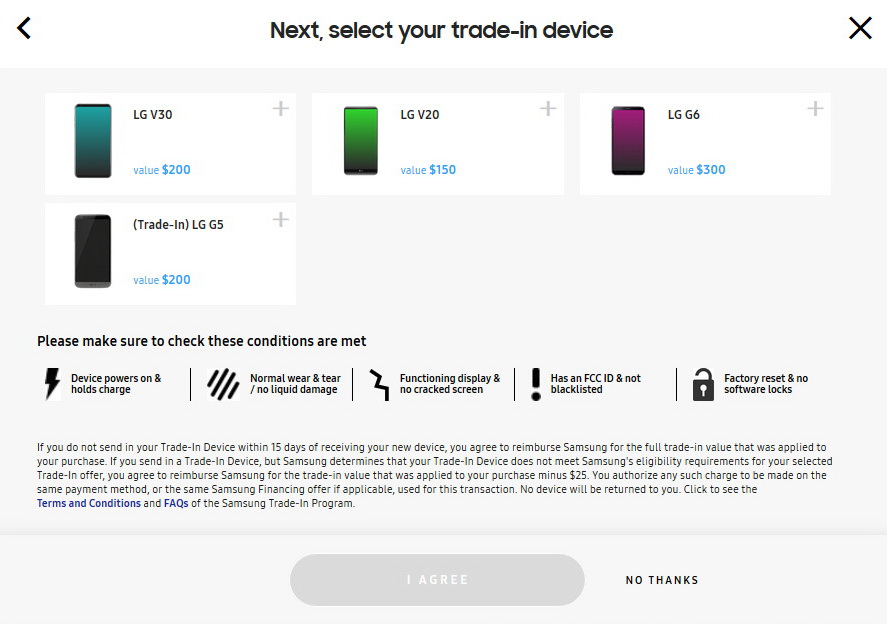
Task: Open the FAQs link
Action: [176, 504]
